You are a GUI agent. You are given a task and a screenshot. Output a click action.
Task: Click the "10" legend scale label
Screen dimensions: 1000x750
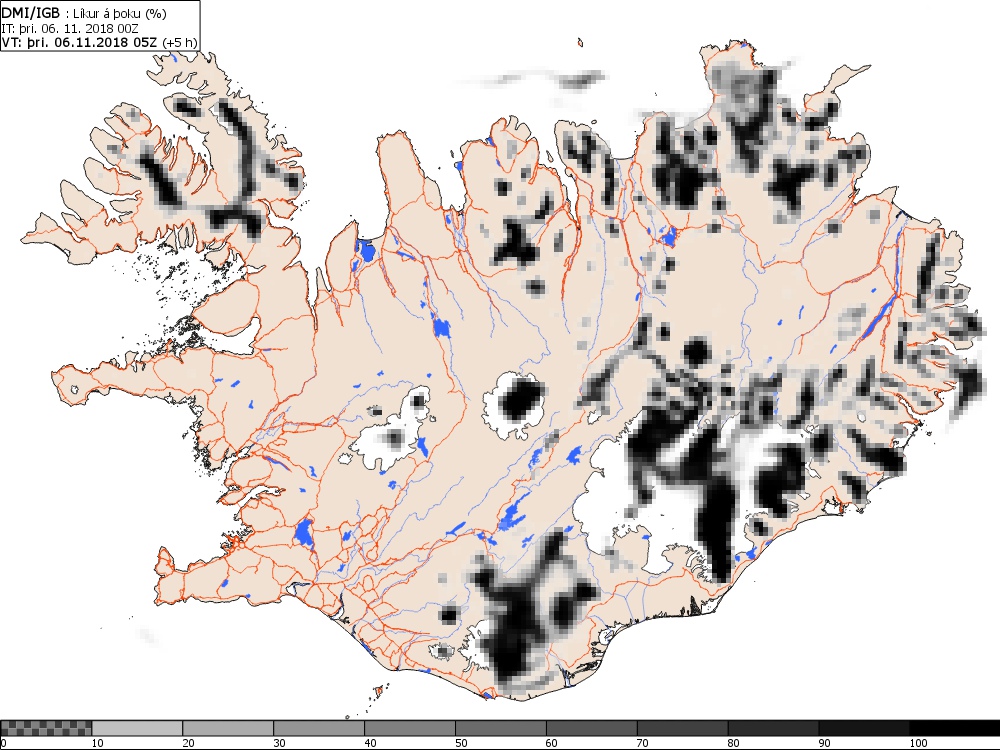tap(97, 743)
